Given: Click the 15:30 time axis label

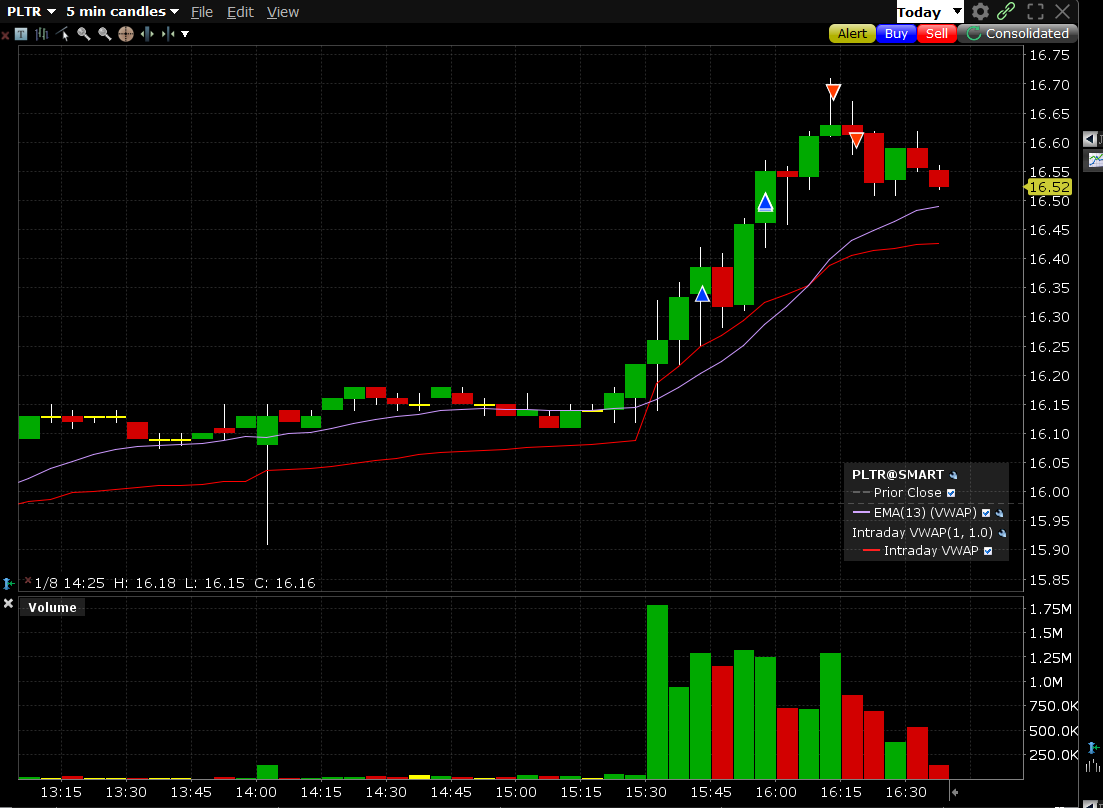Looking at the screenshot, I should [646, 793].
